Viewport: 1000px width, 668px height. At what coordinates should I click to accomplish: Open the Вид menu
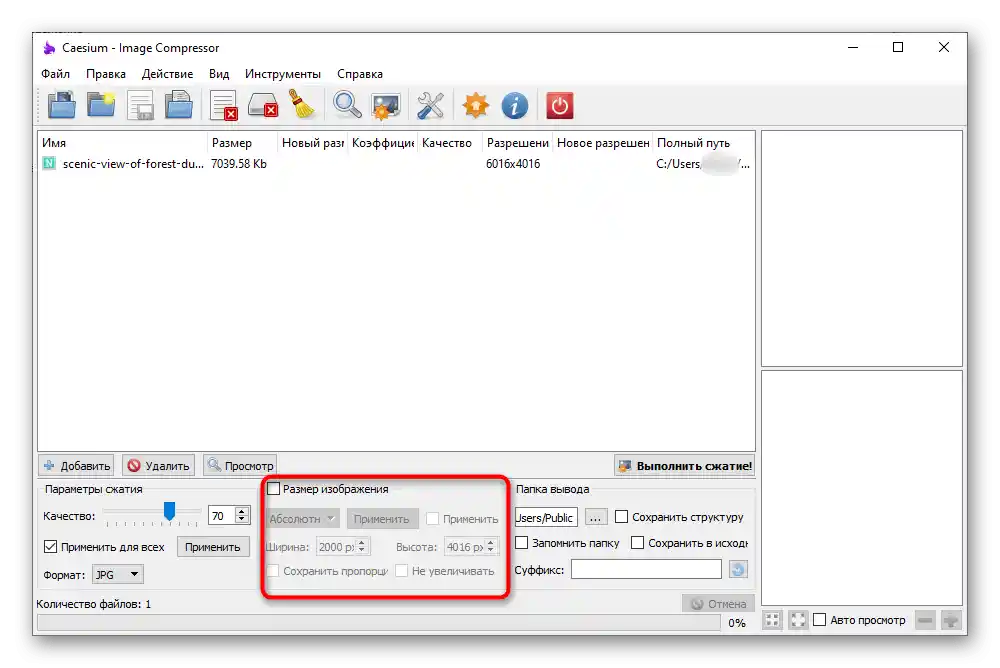(219, 74)
